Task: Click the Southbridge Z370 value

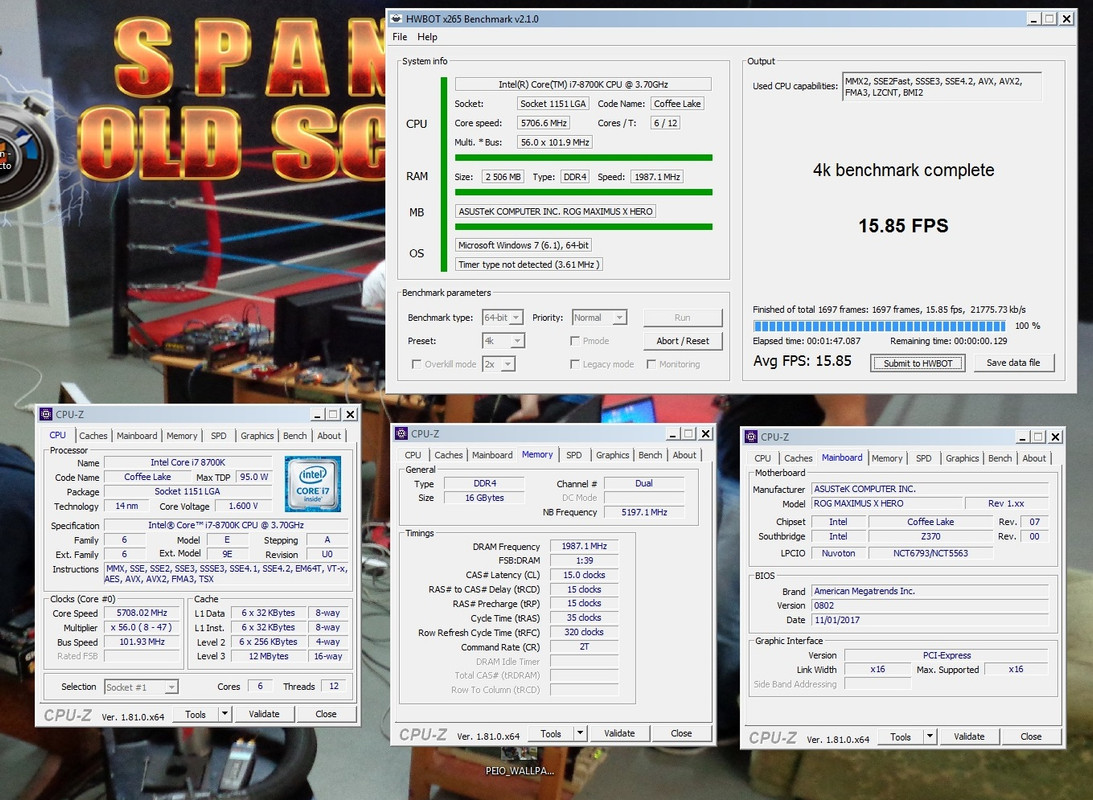Action: 930,537
